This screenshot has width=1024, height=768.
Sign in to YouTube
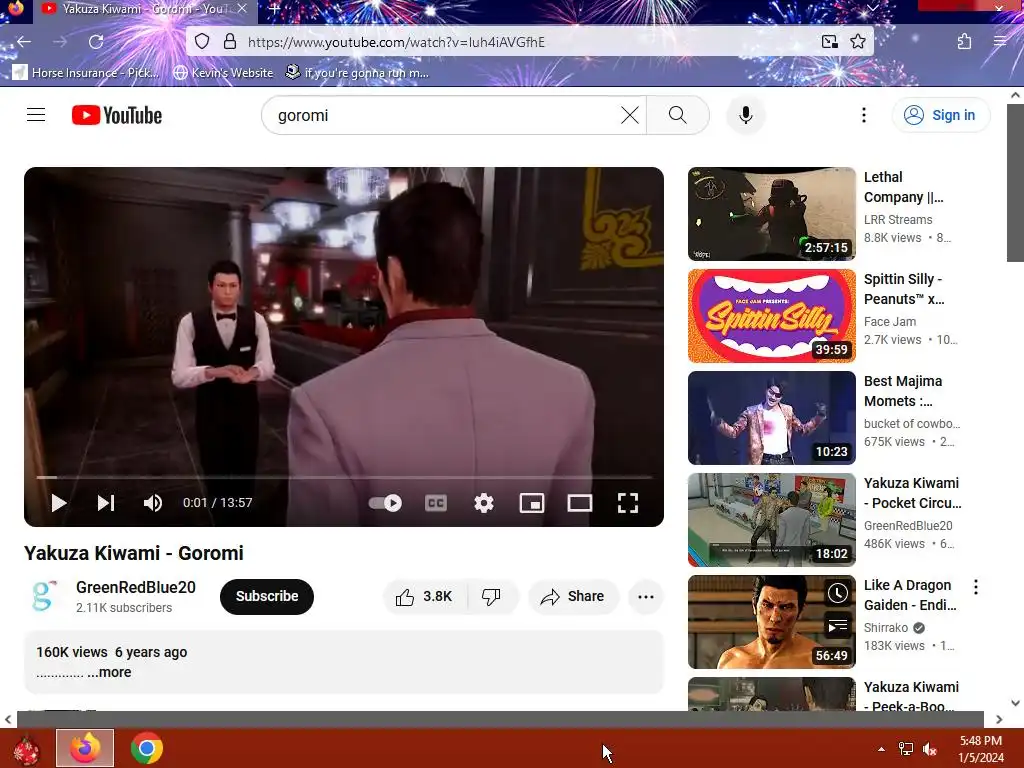[x=940, y=115]
